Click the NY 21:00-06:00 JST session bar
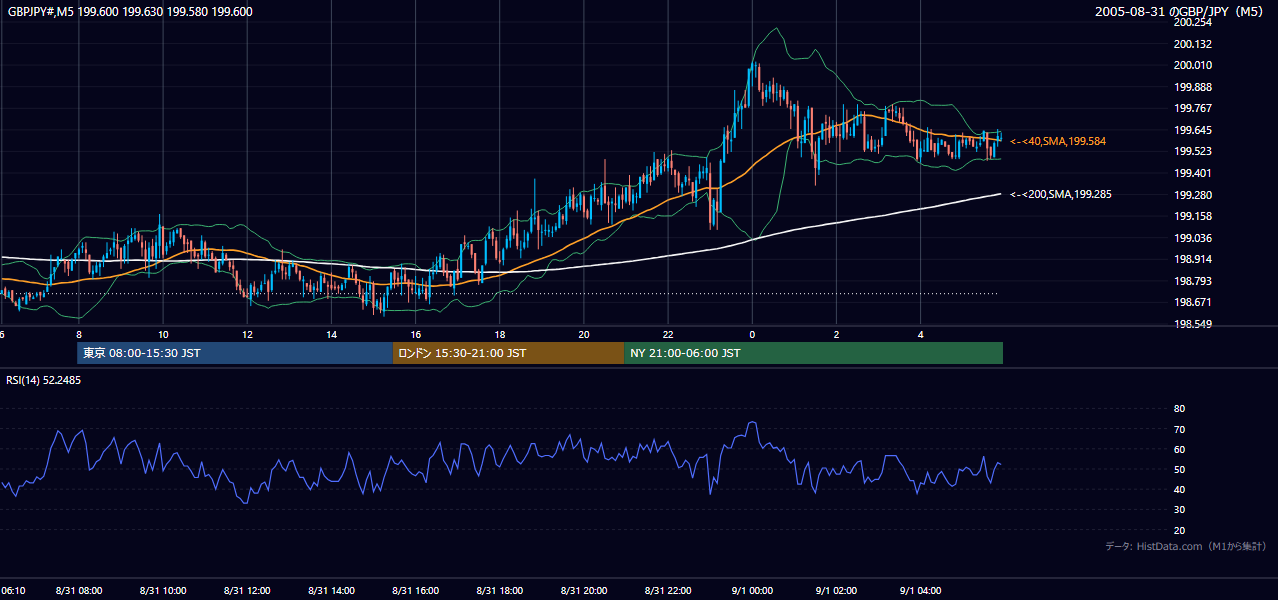 [813, 353]
